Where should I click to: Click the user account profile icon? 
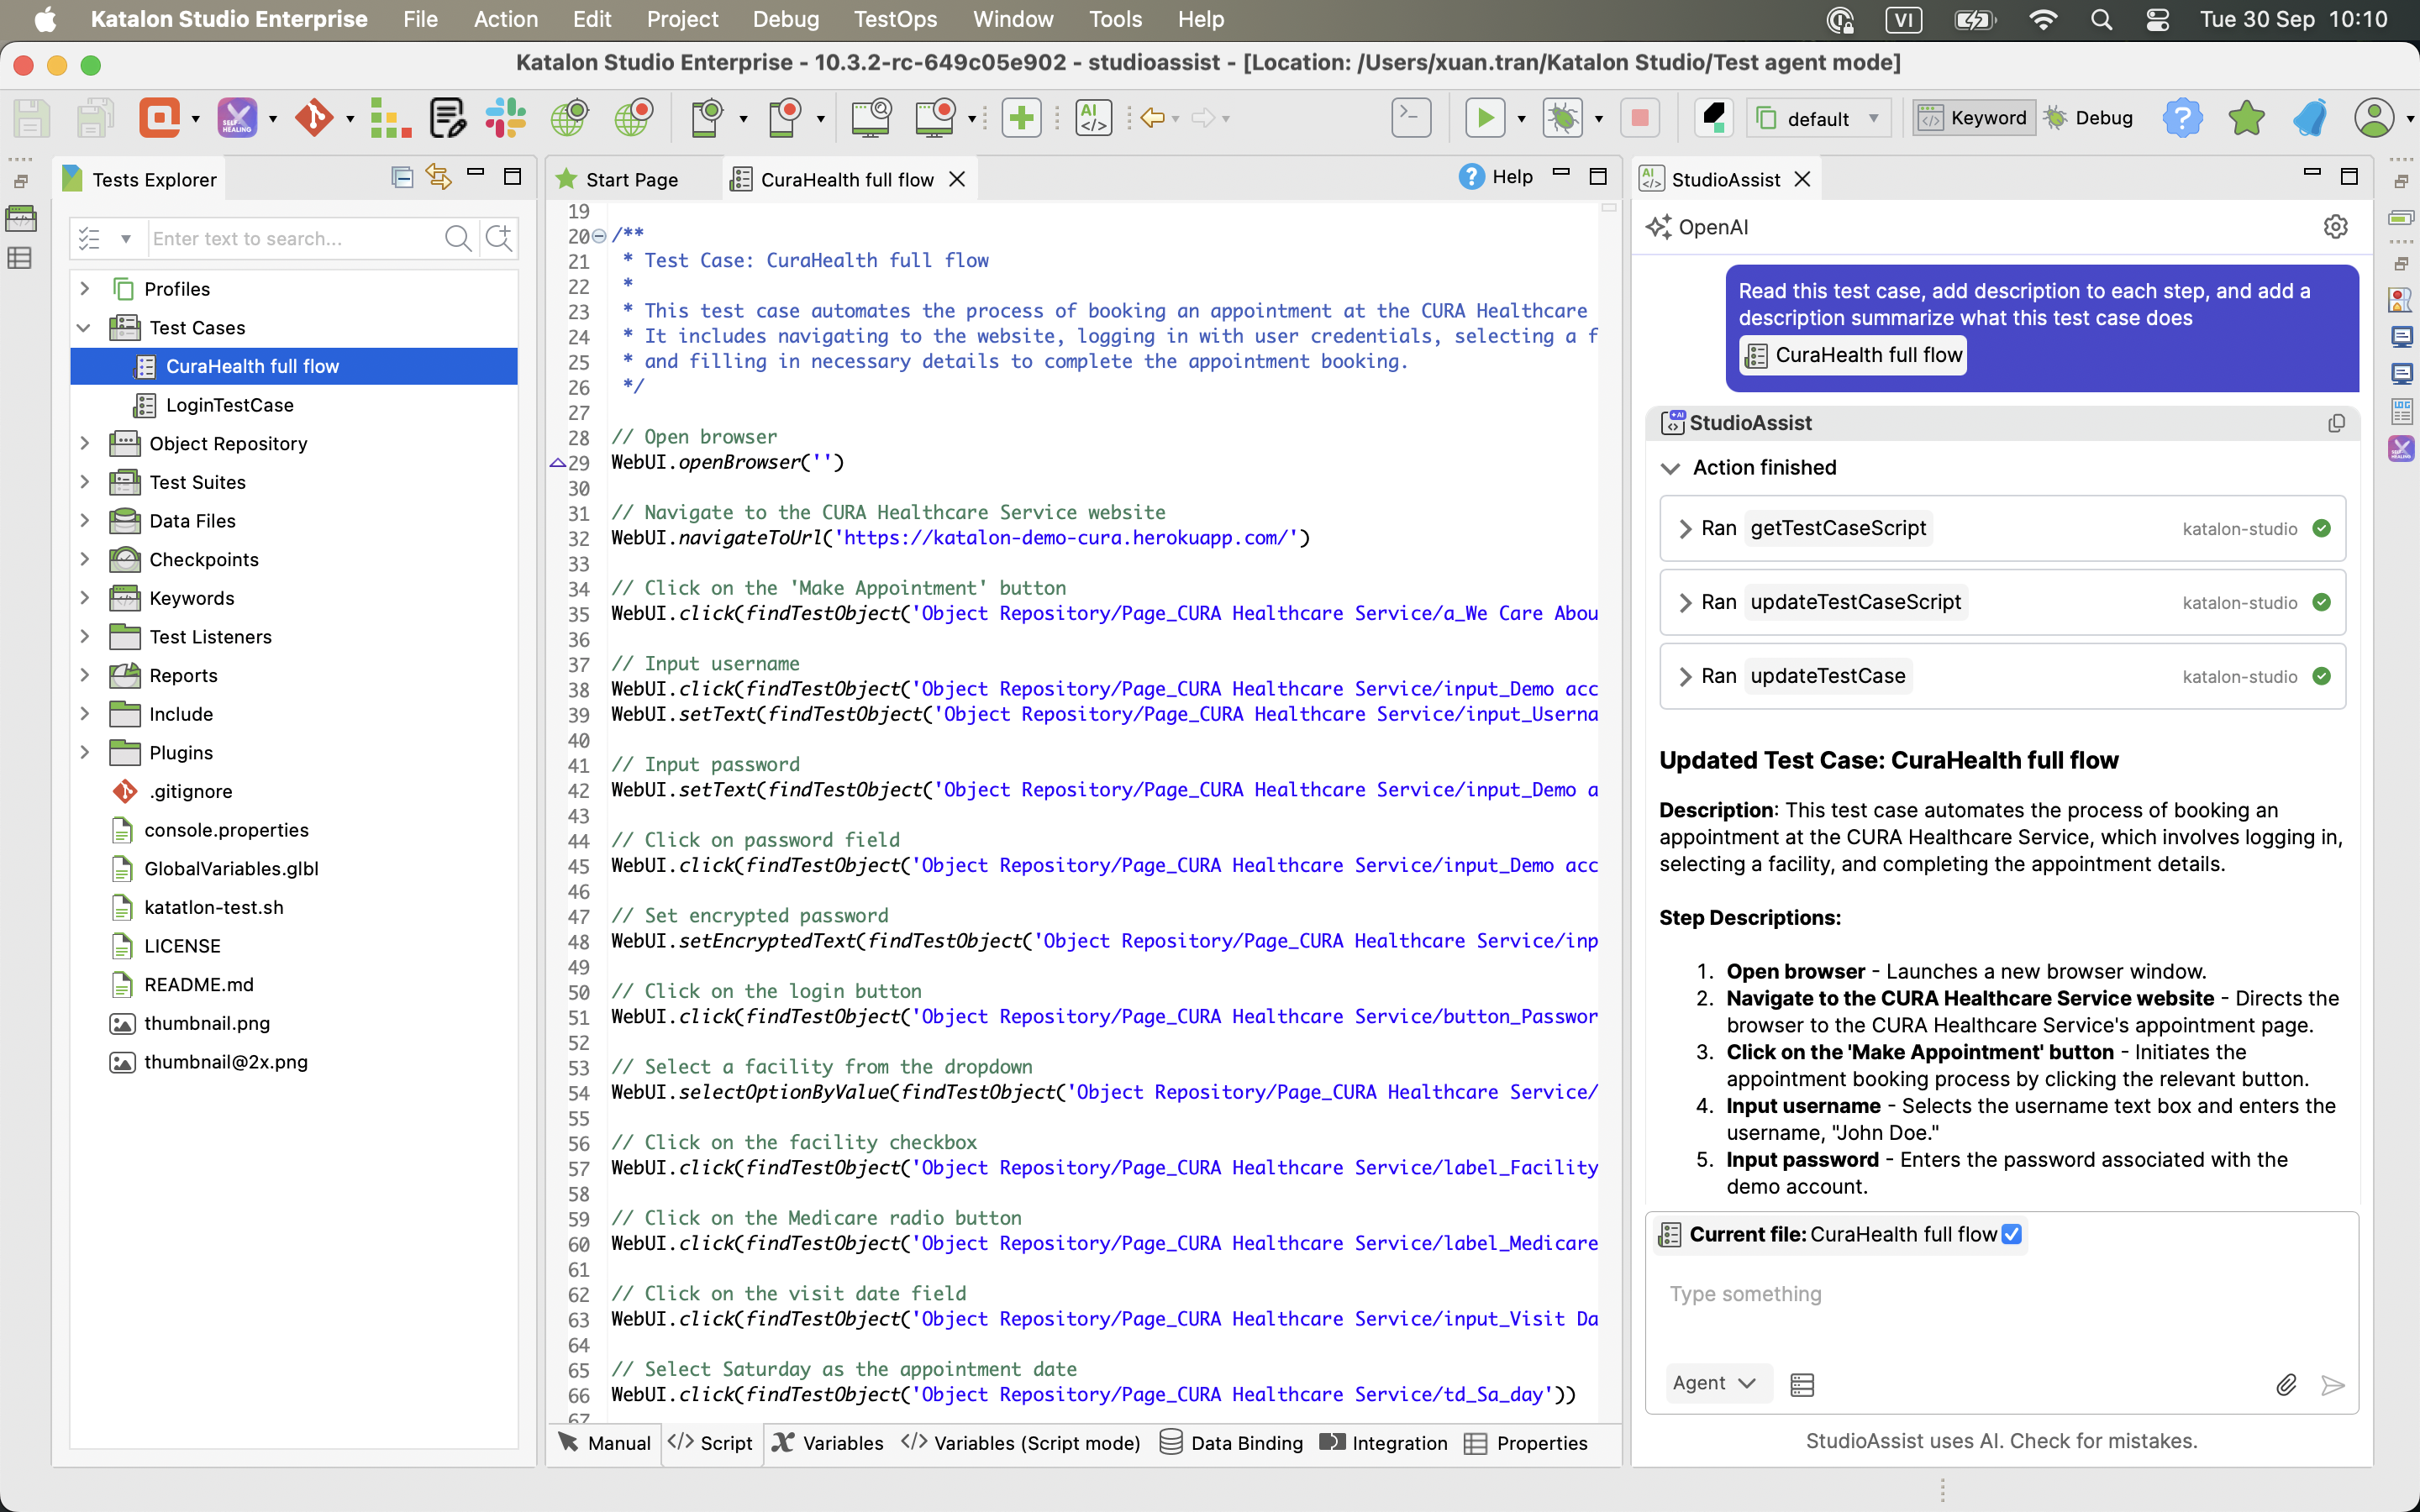pos(2374,118)
